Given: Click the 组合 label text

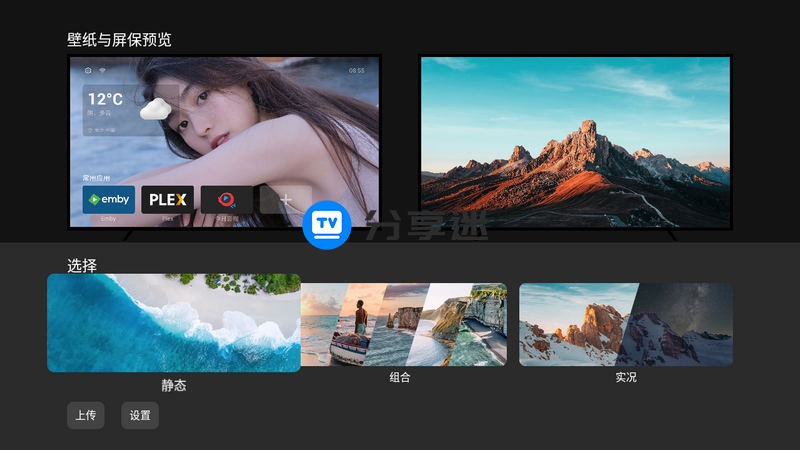Looking at the screenshot, I should (x=400, y=378).
